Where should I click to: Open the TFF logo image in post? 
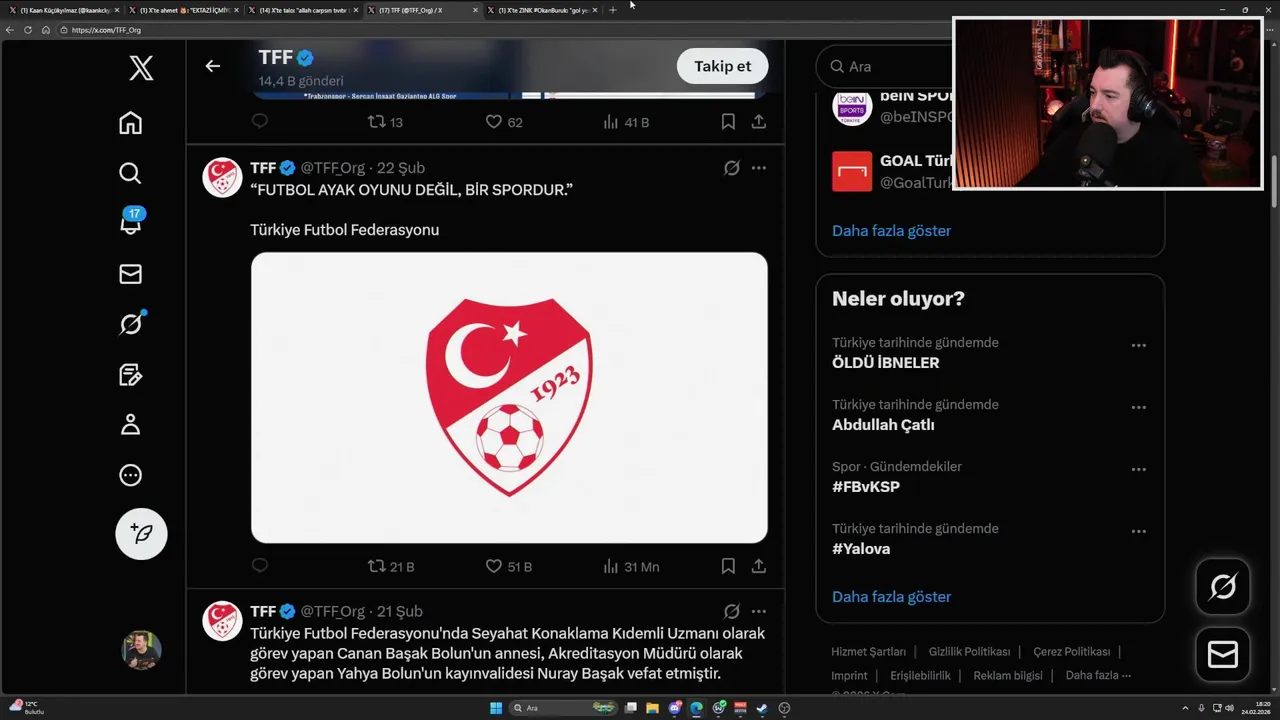(x=509, y=397)
